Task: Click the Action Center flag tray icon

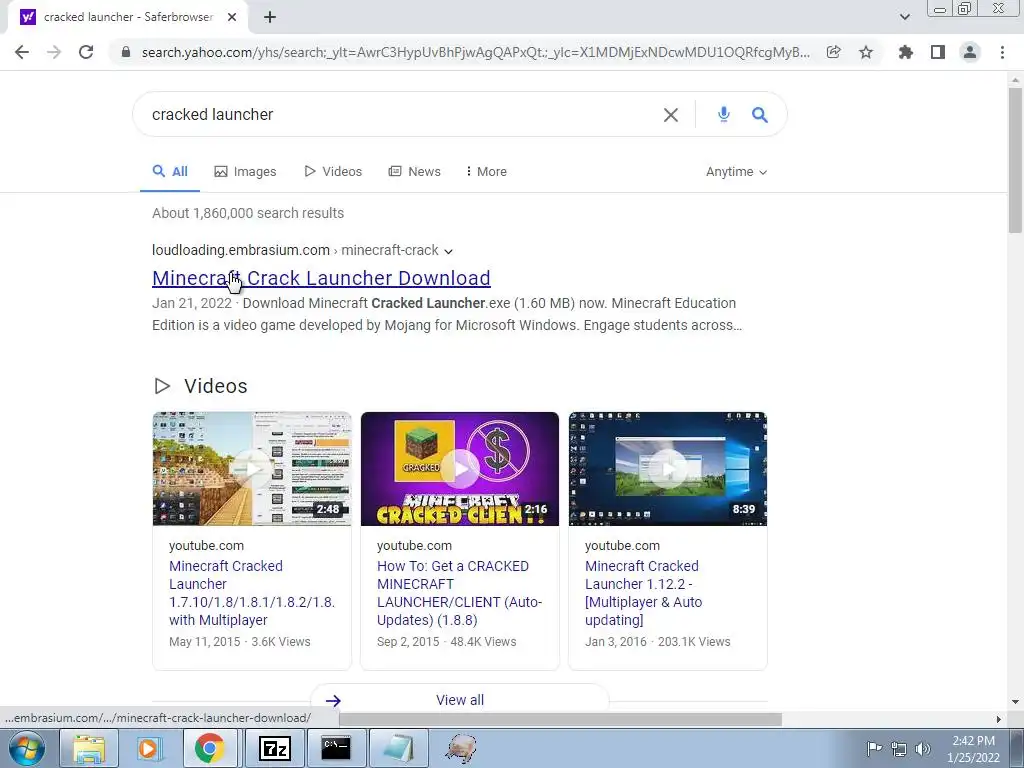Action: point(873,748)
